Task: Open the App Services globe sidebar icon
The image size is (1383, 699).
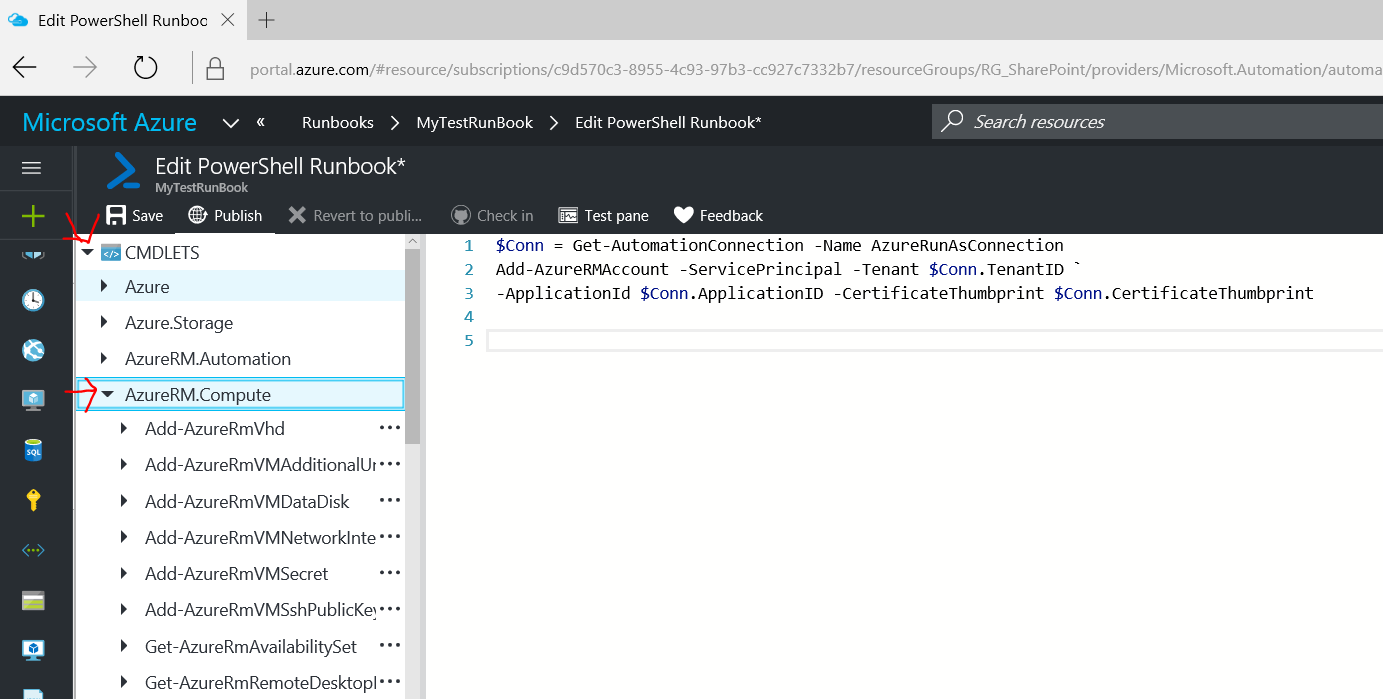Action: tap(33, 350)
